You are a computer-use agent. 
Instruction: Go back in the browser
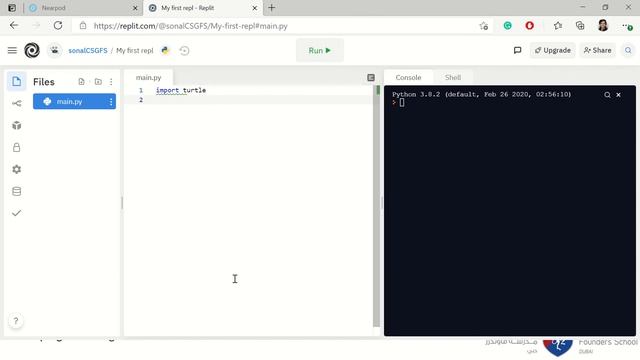click(x=14, y=26)
